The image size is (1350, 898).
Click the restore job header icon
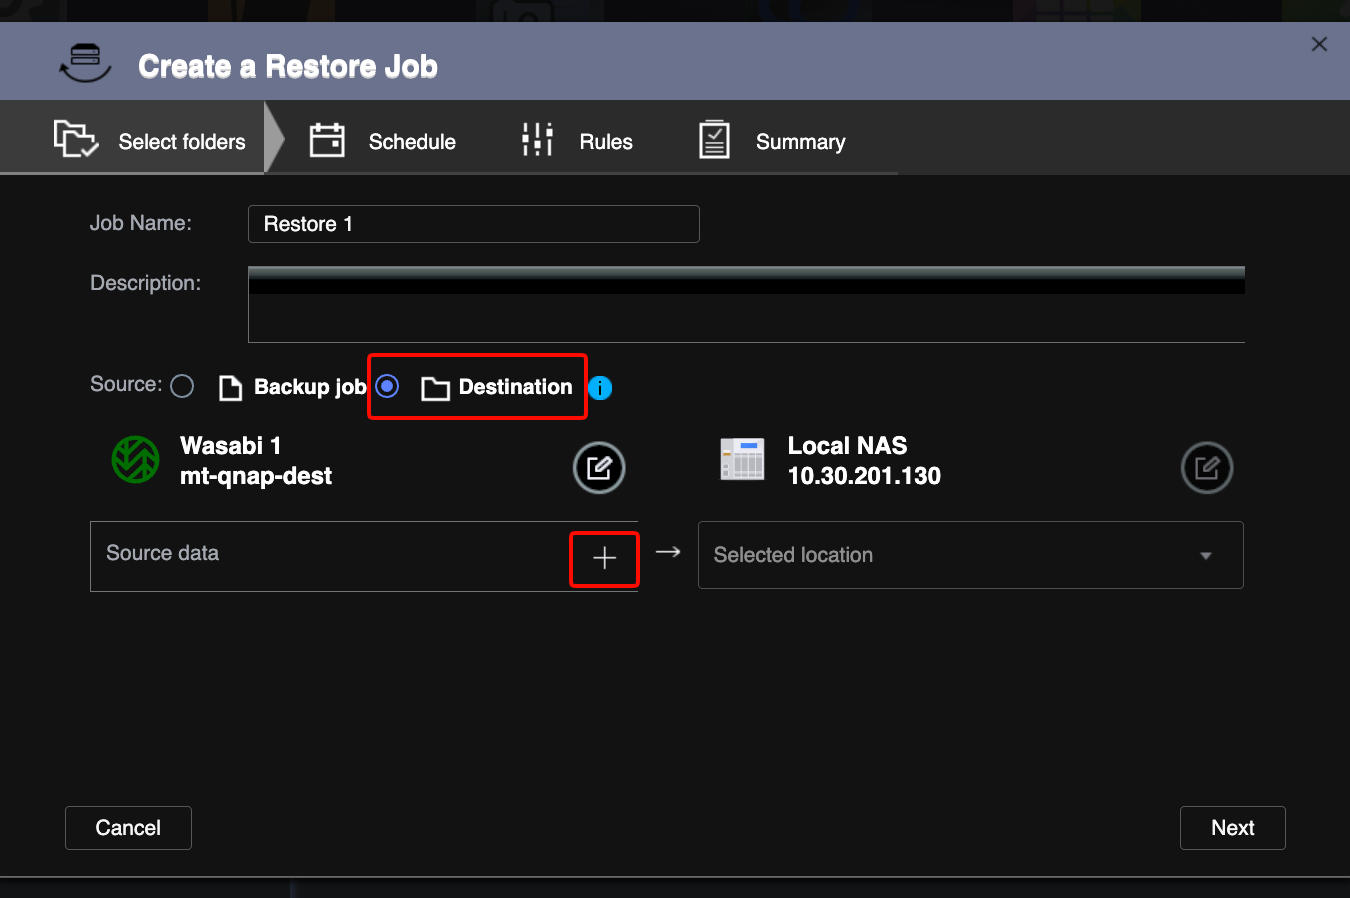pos(85,63)
